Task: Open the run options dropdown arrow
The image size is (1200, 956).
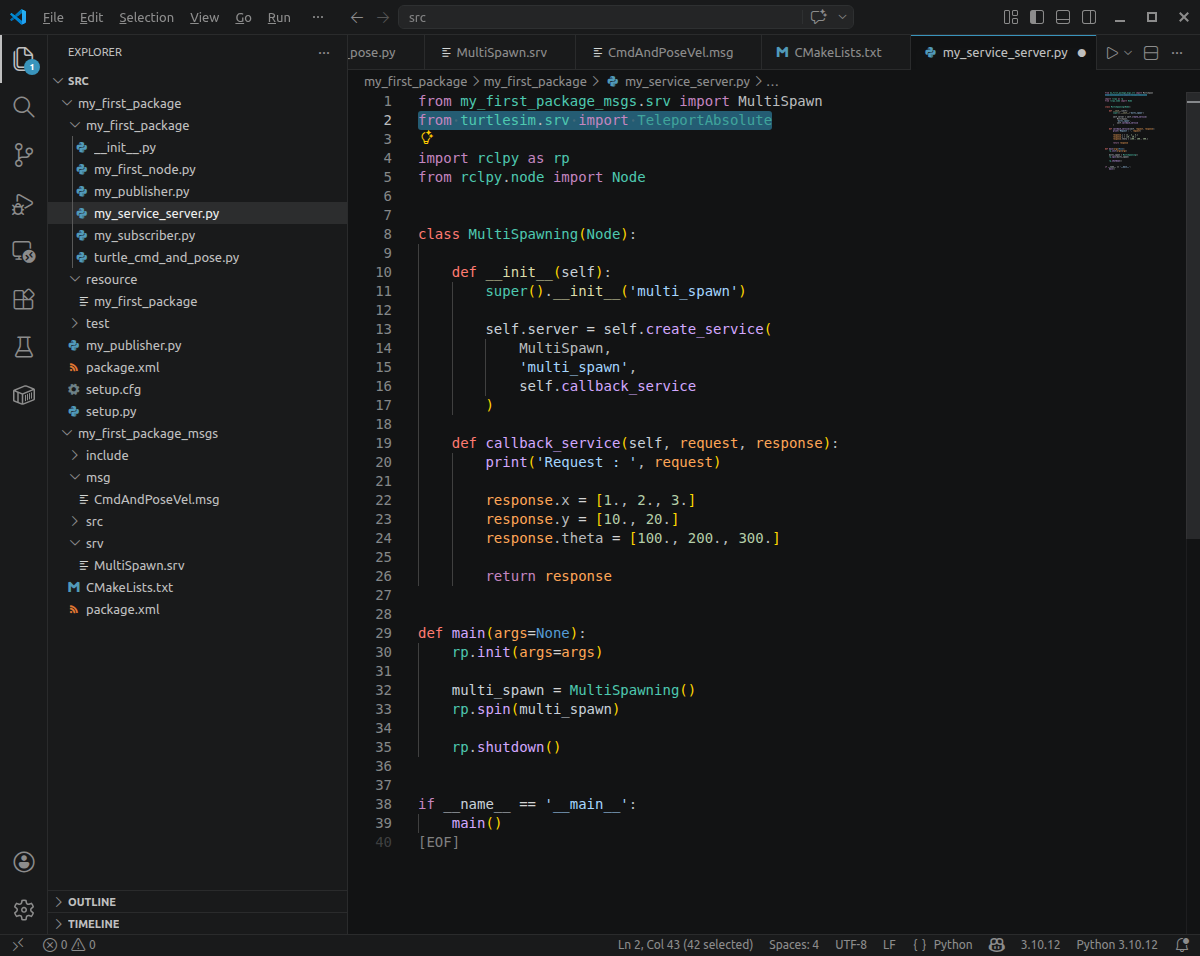Action: (x=1129, y=53)
